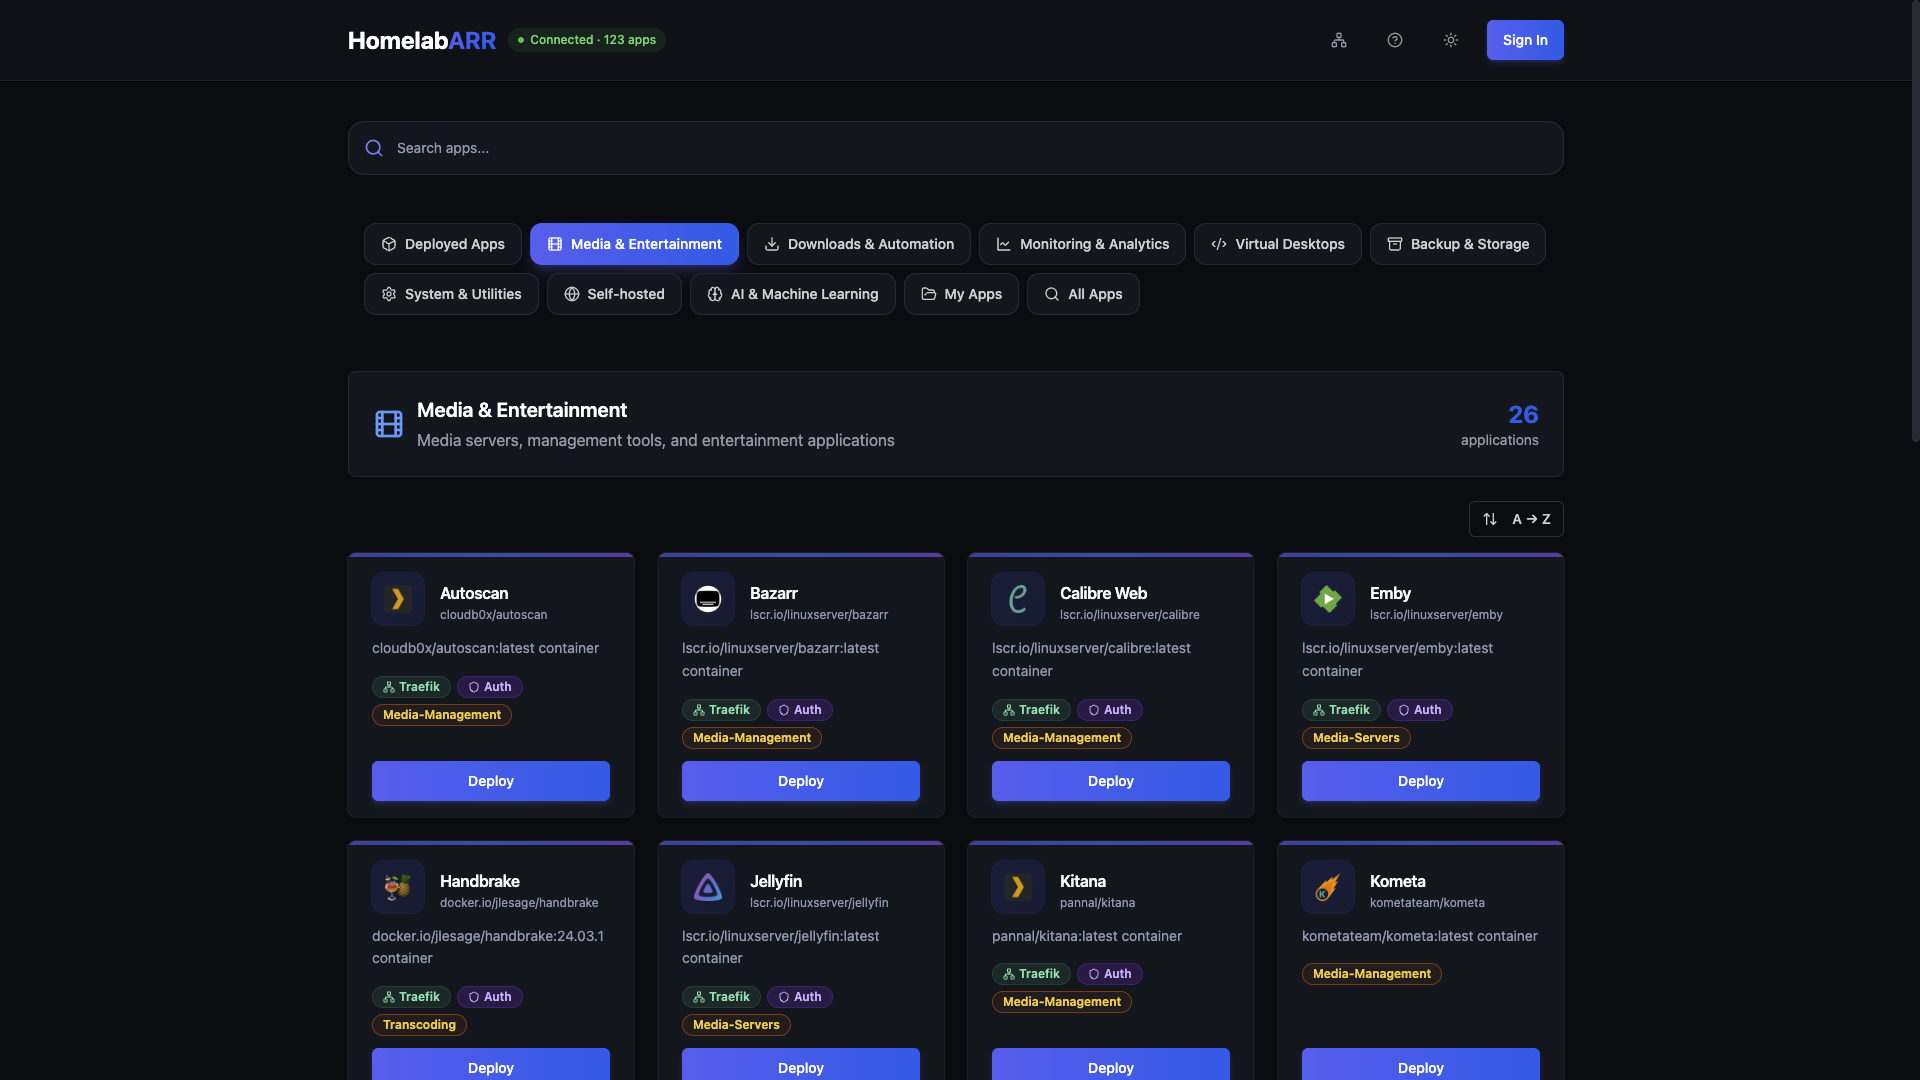The width and height of the screenshot is (1920, 1080).
Task: Click the Handbrake app logo icon
Action: [x=398, y=887]
